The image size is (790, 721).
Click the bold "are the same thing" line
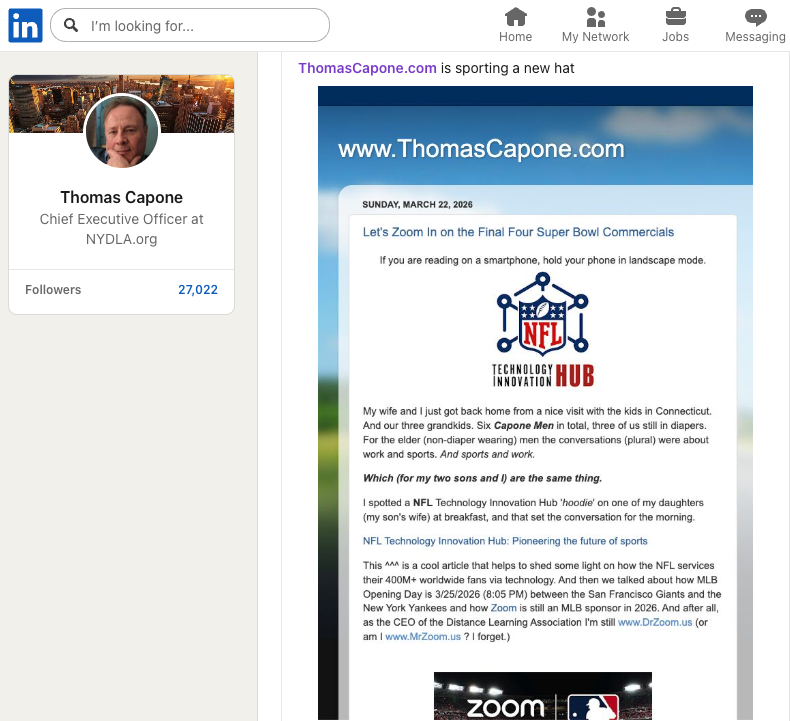(x=482, y=478)
